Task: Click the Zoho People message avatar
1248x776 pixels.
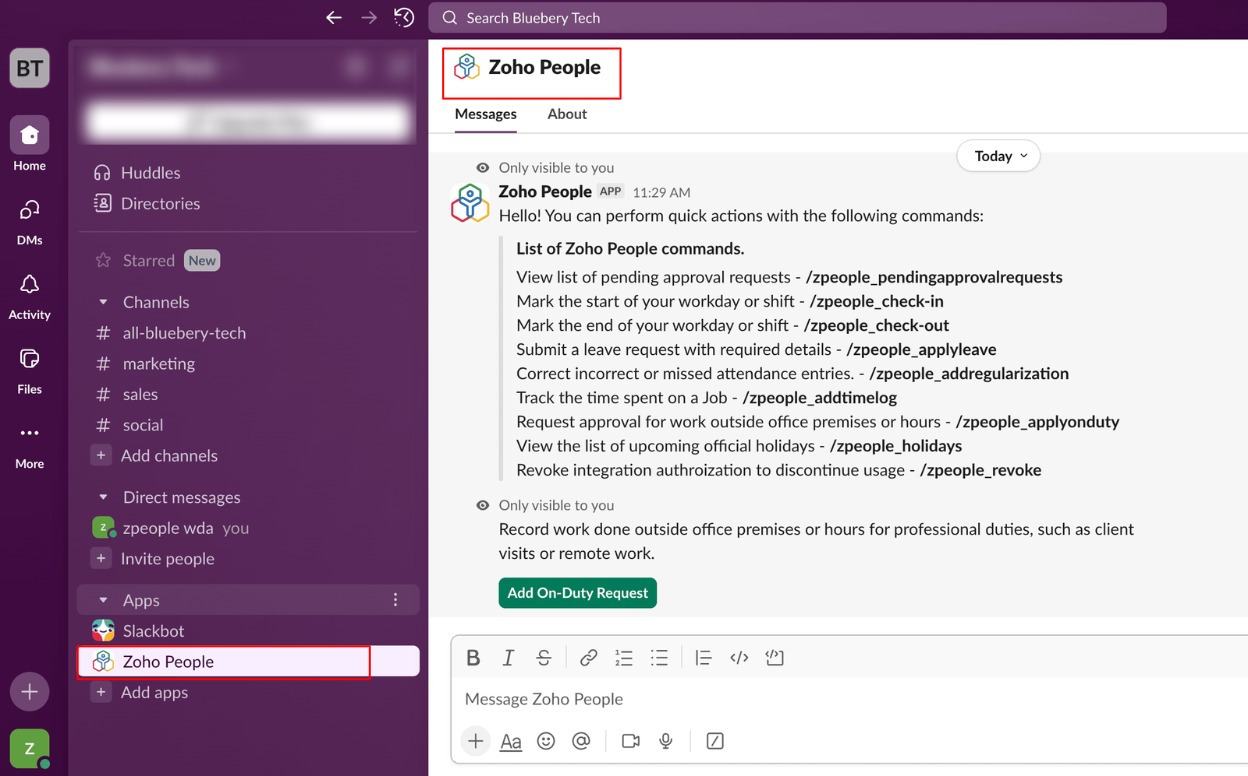Action: click(470, 203)
